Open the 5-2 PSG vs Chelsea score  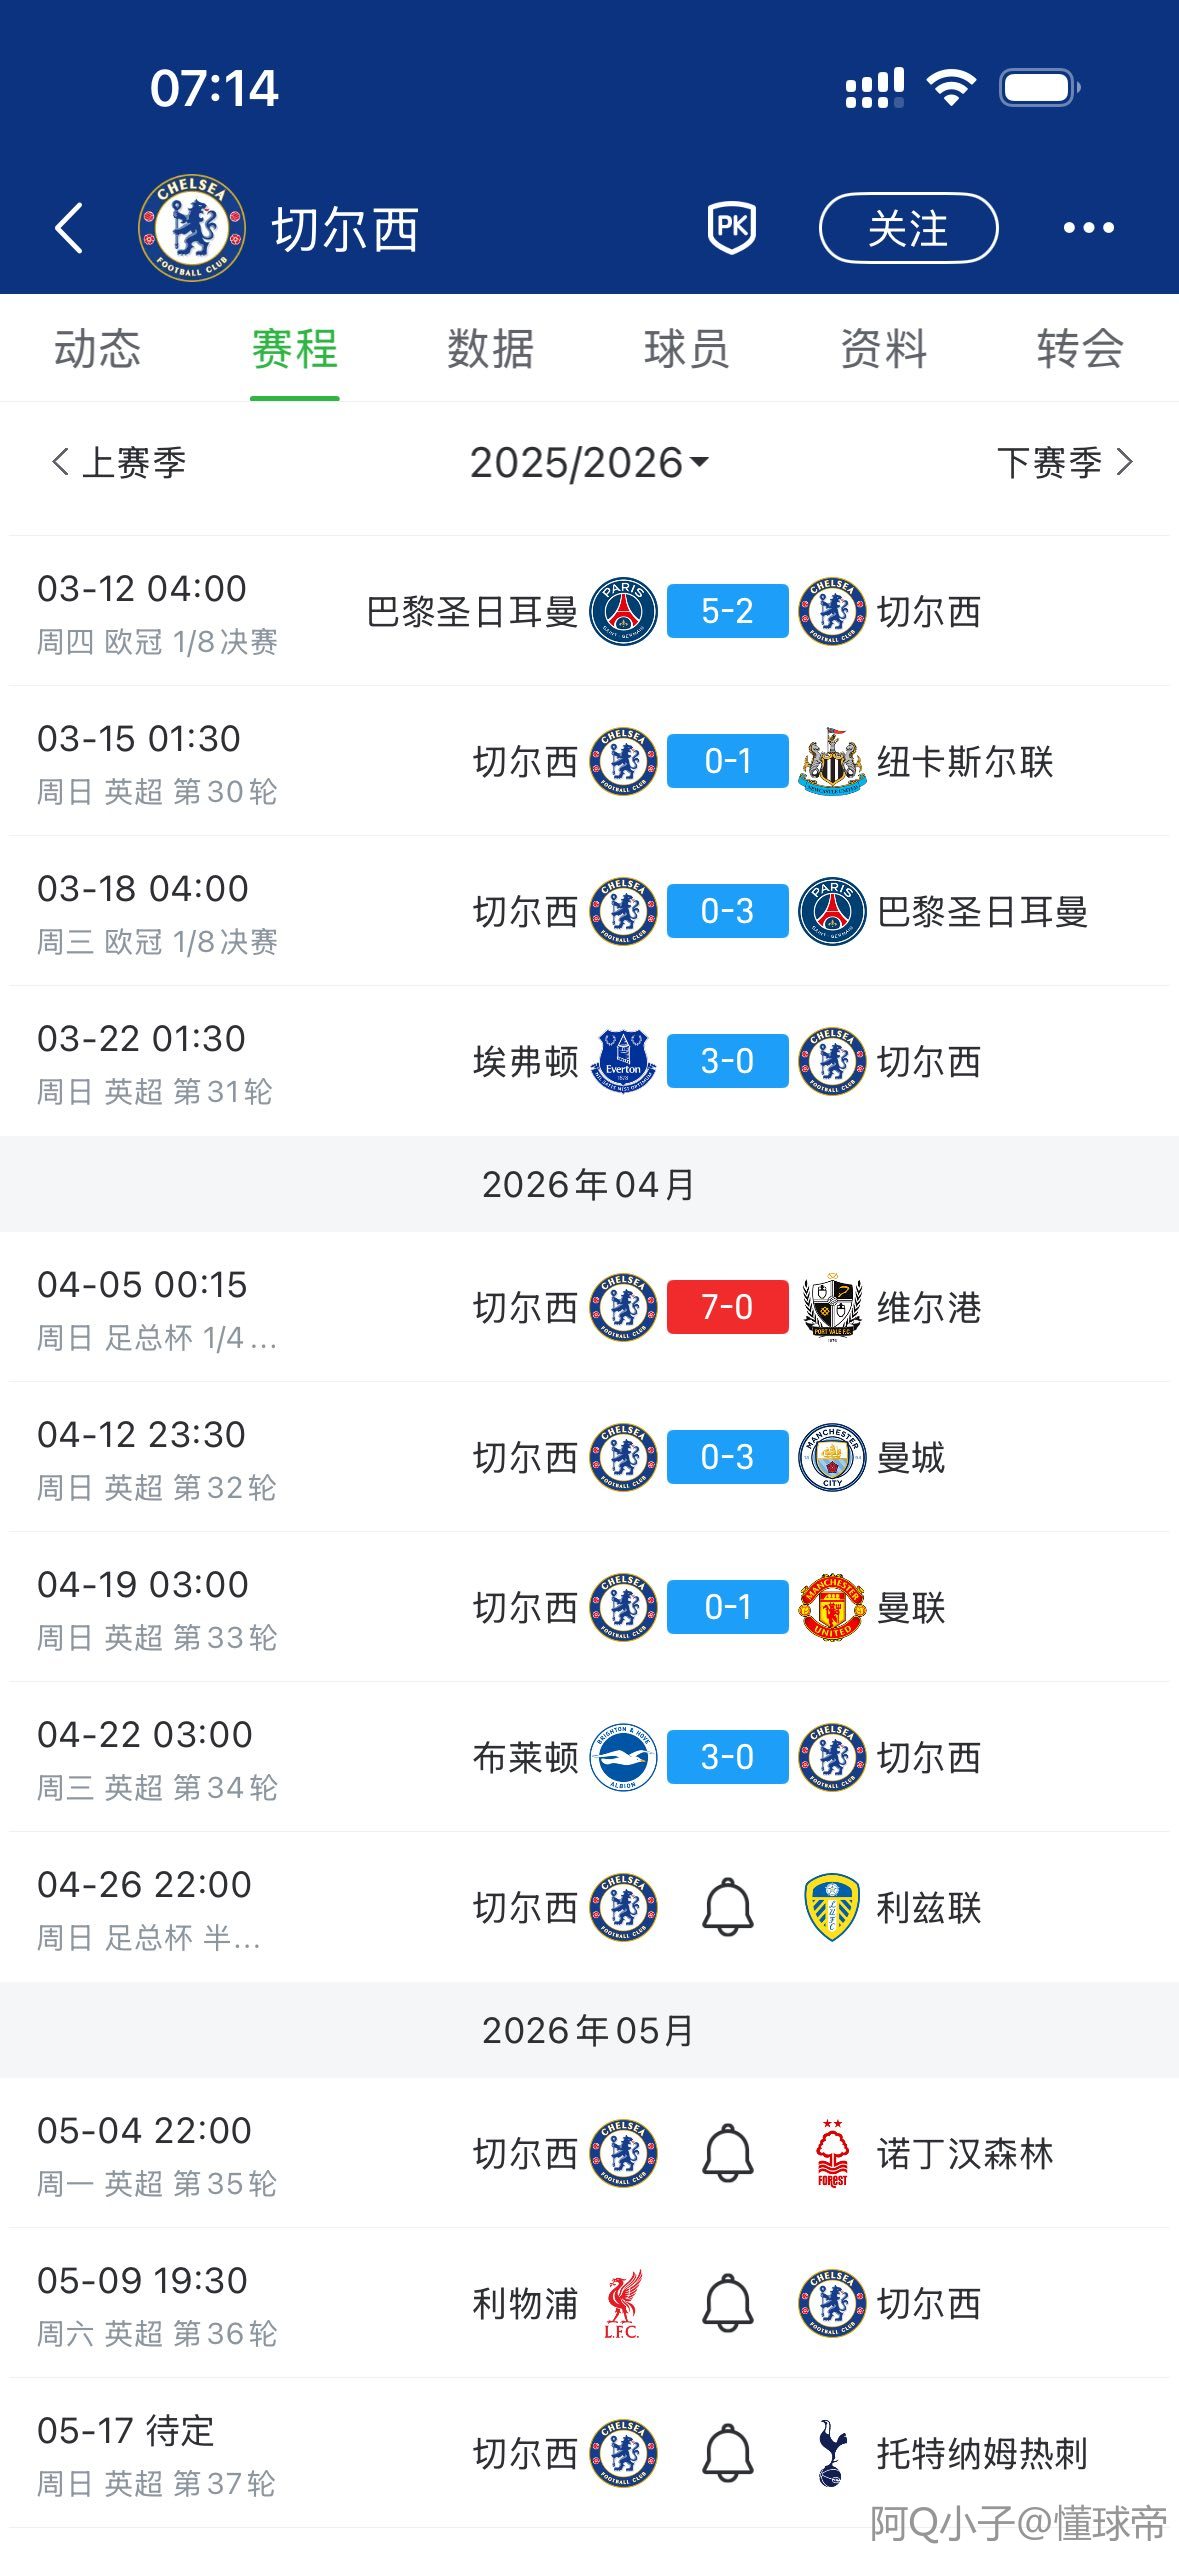(x=727, y=611)
